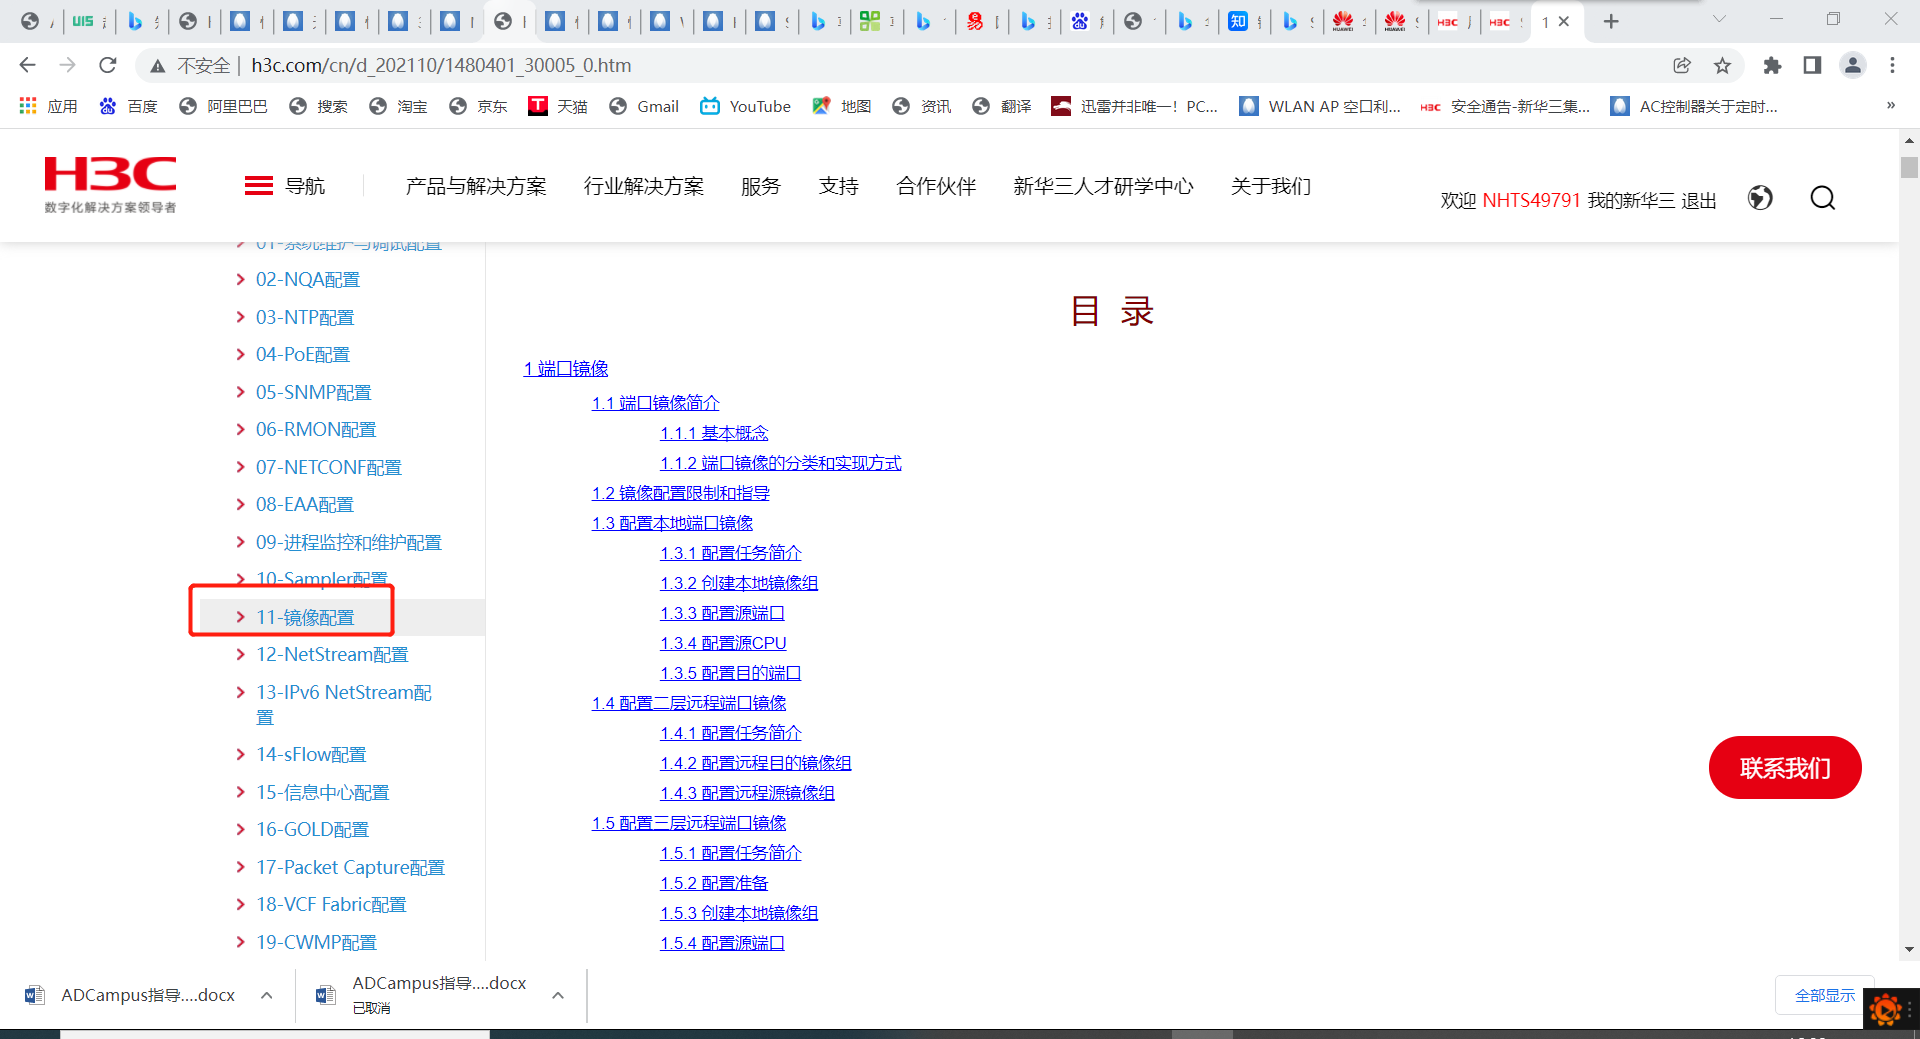This screenshot has width=1920, height=1039.
Task: Go back to the previous page
Action: 27,65
